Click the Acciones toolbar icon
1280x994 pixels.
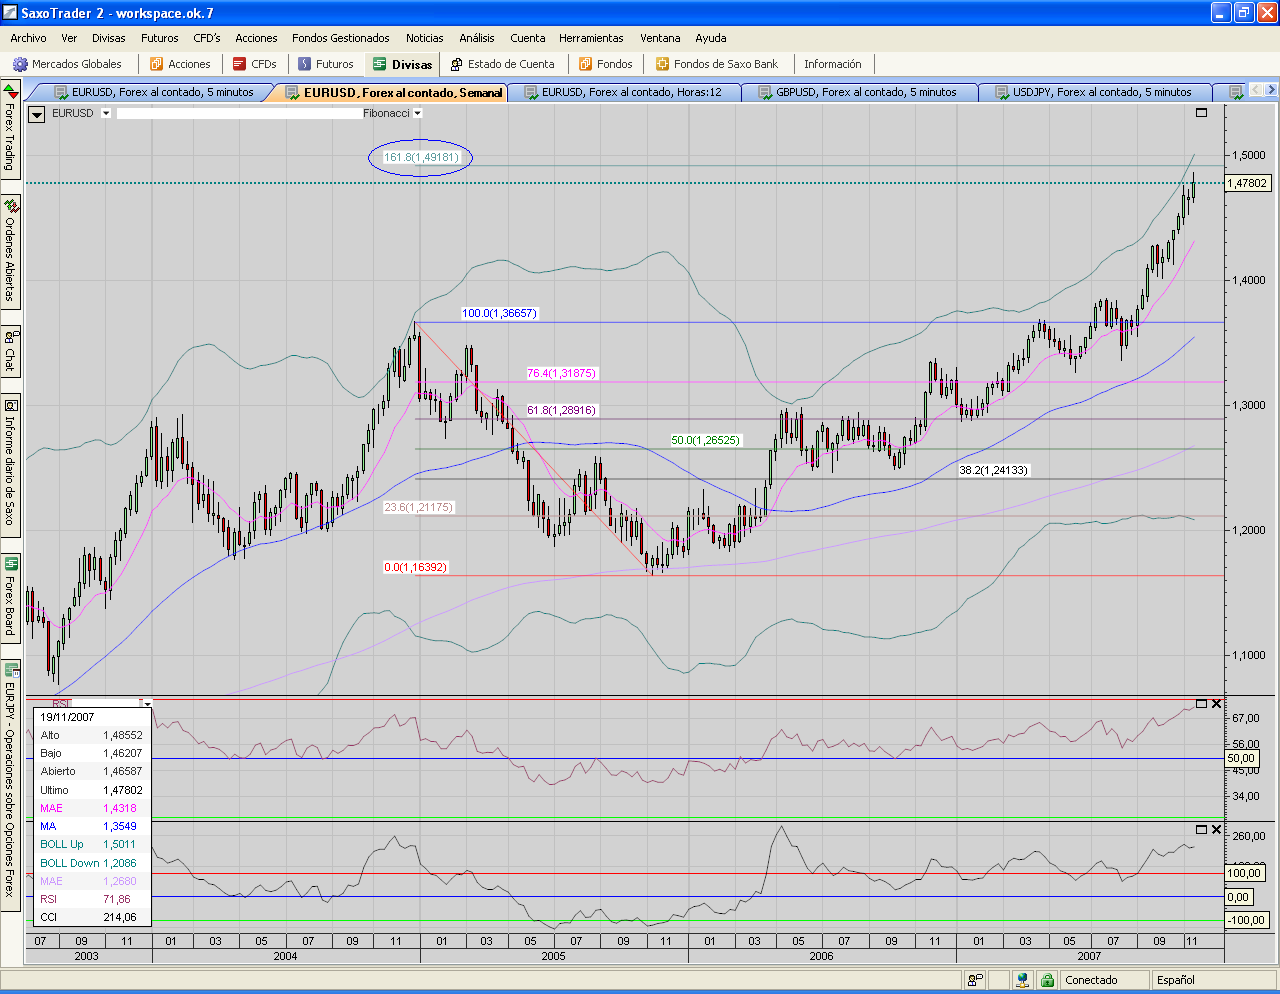(157, 64)
